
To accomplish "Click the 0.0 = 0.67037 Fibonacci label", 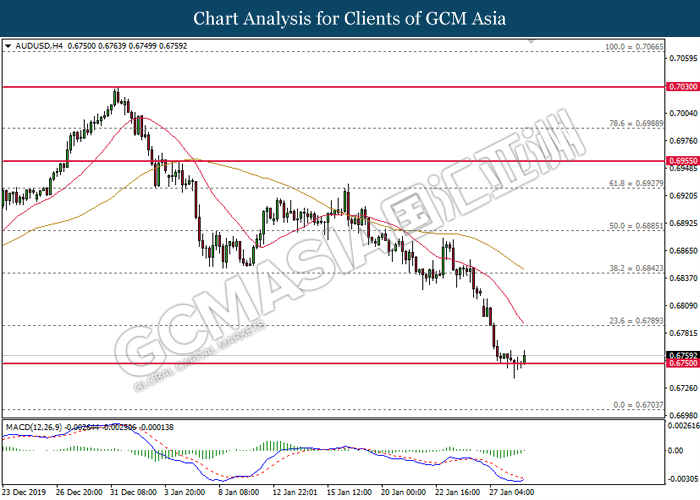I will coord(638,405).
